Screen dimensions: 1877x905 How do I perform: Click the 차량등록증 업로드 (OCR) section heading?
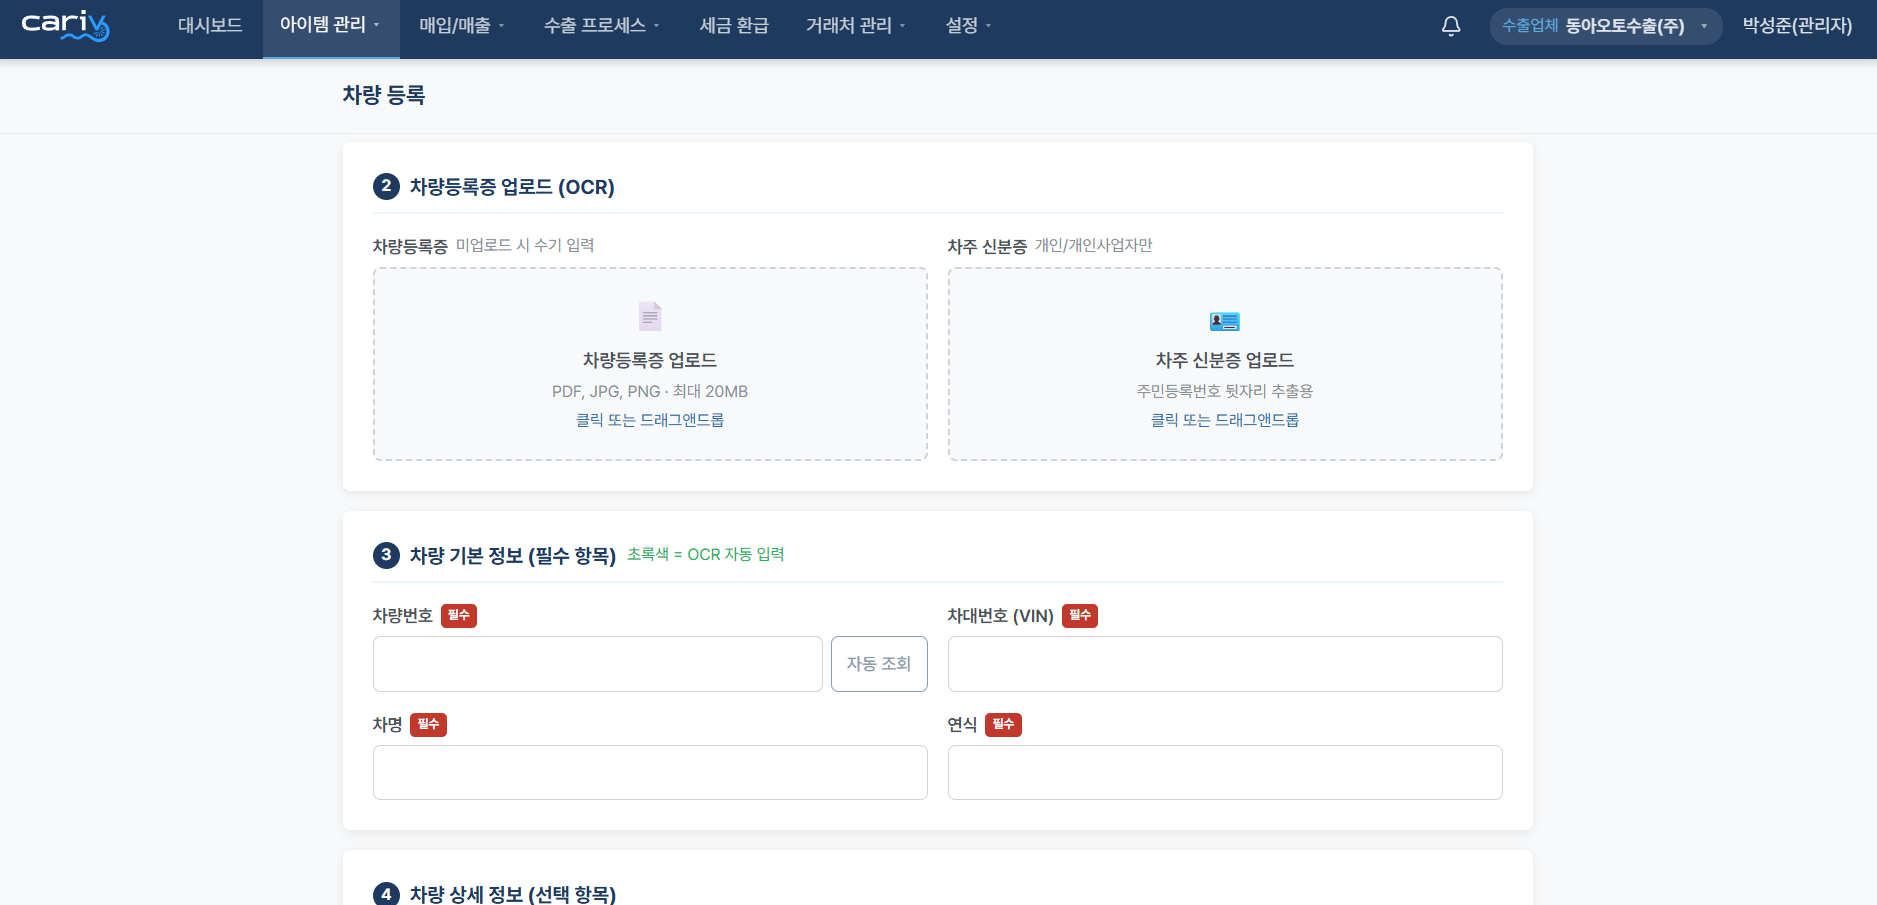(x=512, y=187)
